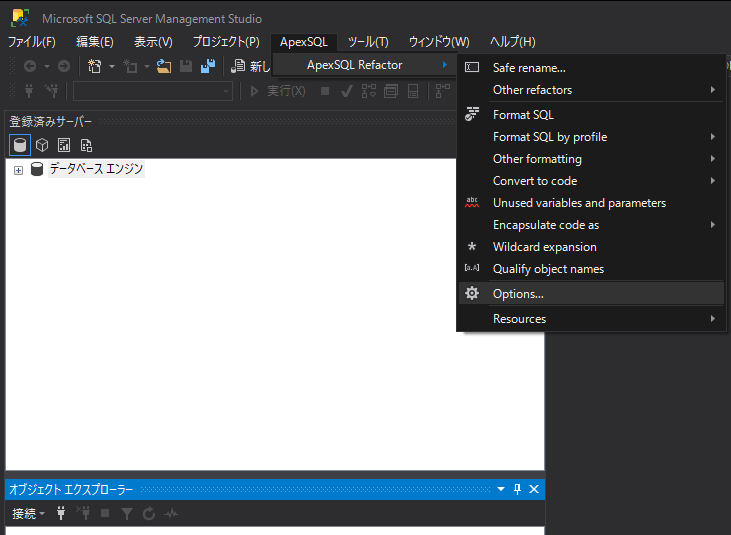Expand Encapsulate code as submenu
Image resolution: width=731 pixels, height=535 pixels.
pos(591,225)
